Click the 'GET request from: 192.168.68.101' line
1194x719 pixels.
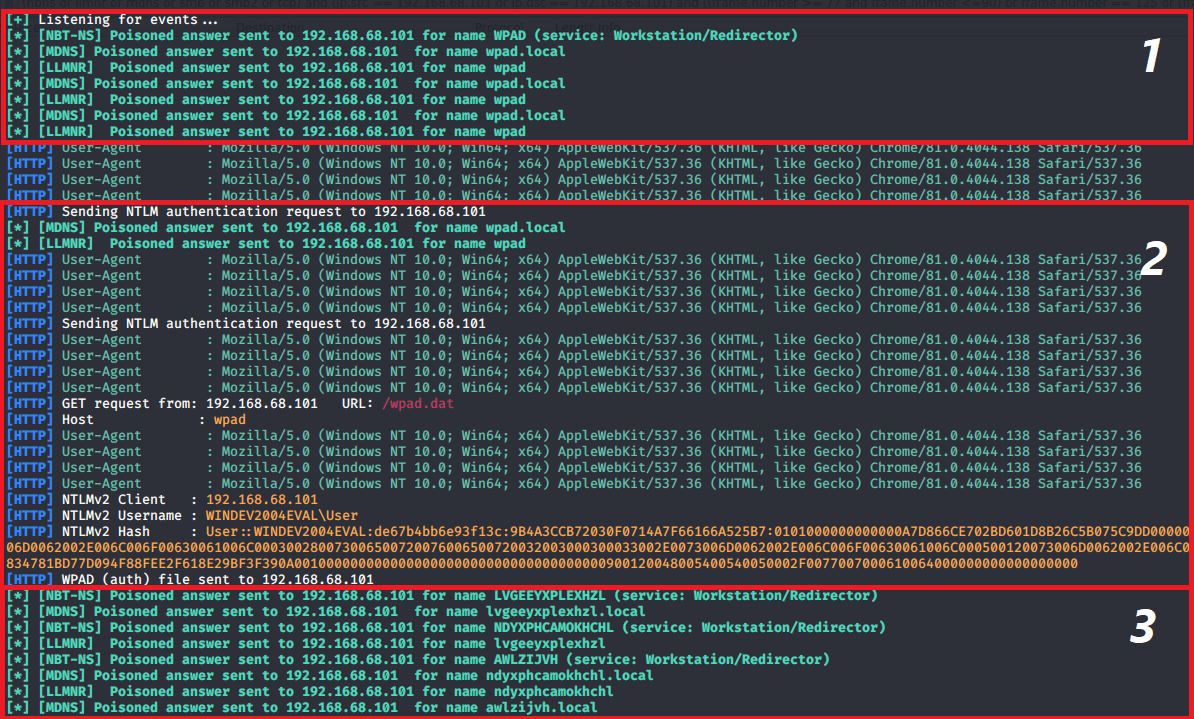[230, 404]
